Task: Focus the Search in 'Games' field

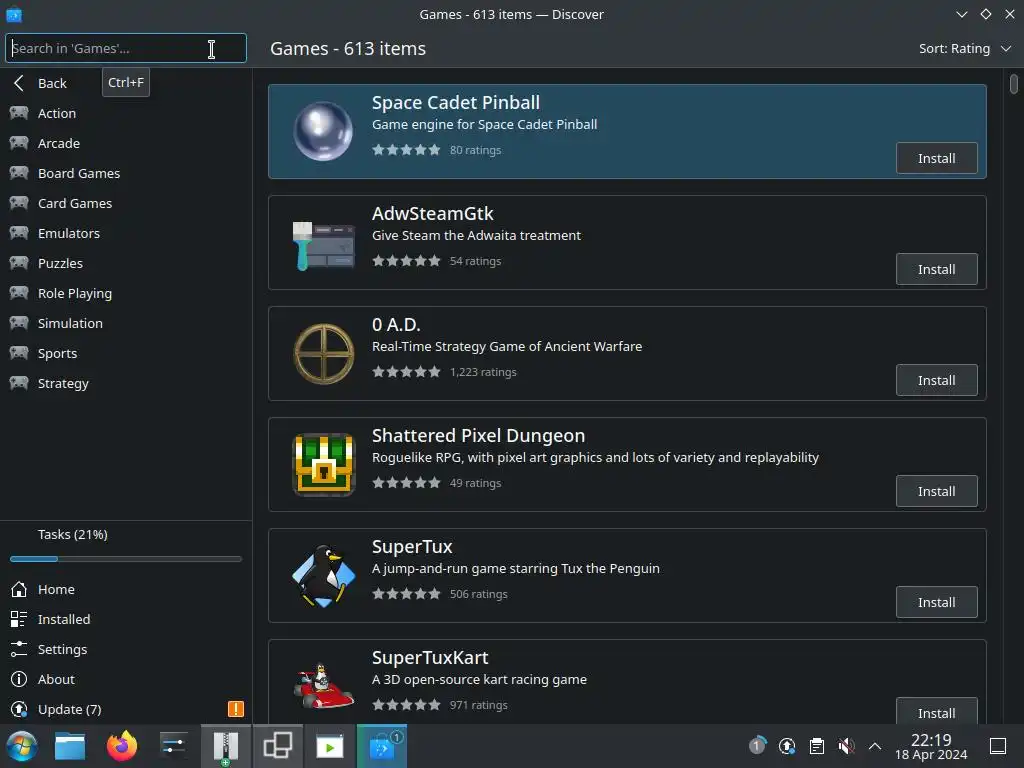Action: click(125, 48)
